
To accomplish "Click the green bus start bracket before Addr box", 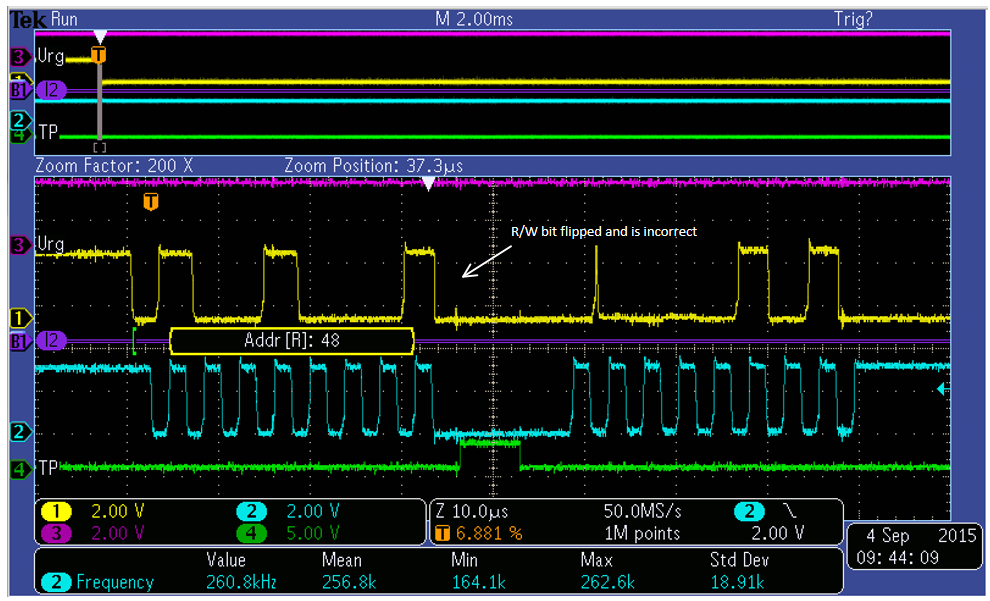I will click(x=134, y=341).
